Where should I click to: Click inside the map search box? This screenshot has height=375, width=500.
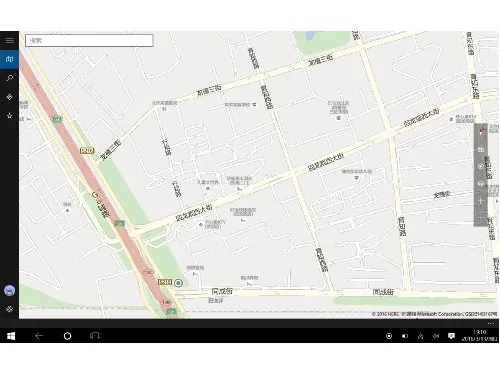point(89,40)
